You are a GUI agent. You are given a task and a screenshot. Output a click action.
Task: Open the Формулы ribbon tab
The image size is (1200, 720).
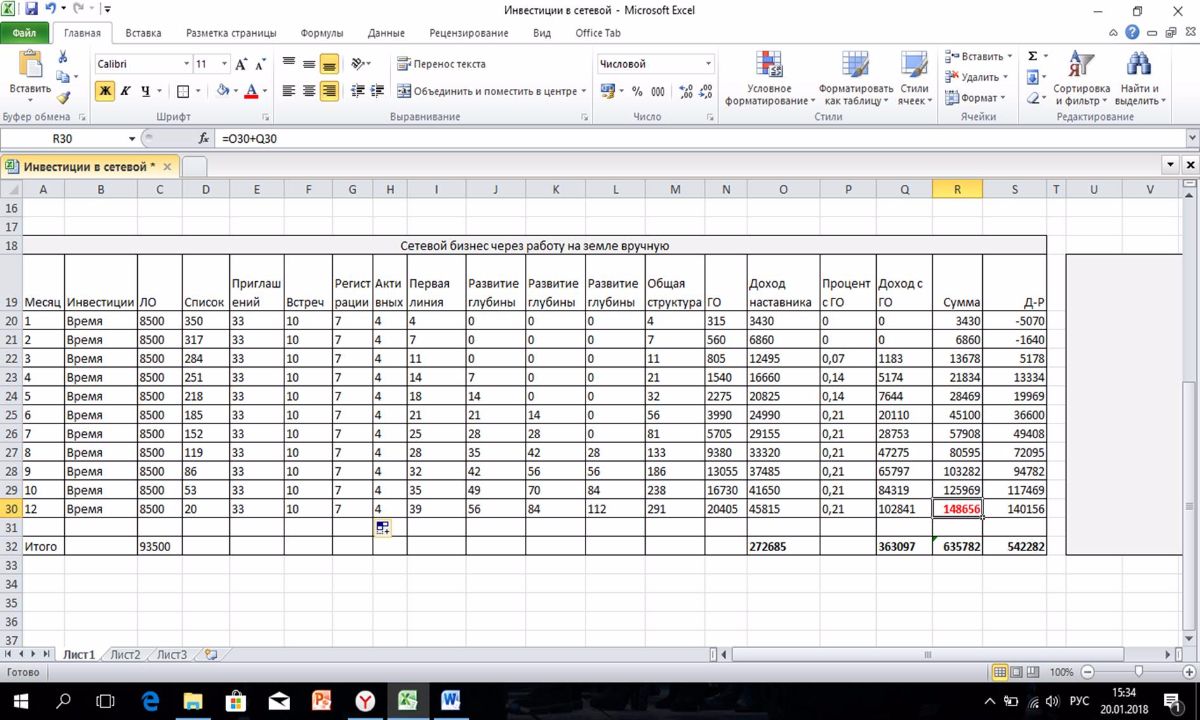coord(322,33)
